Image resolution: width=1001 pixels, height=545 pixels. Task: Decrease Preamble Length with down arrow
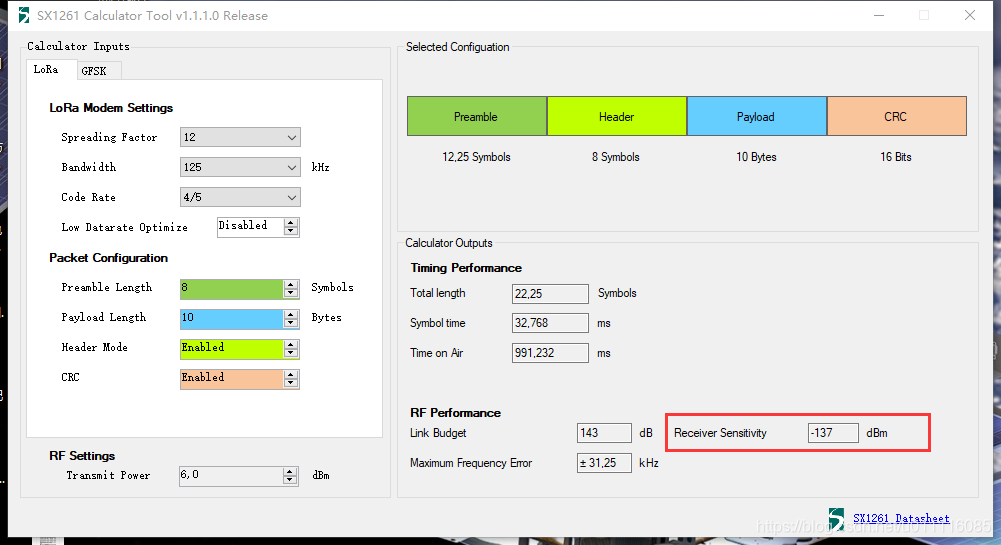[x=291, y=294]
